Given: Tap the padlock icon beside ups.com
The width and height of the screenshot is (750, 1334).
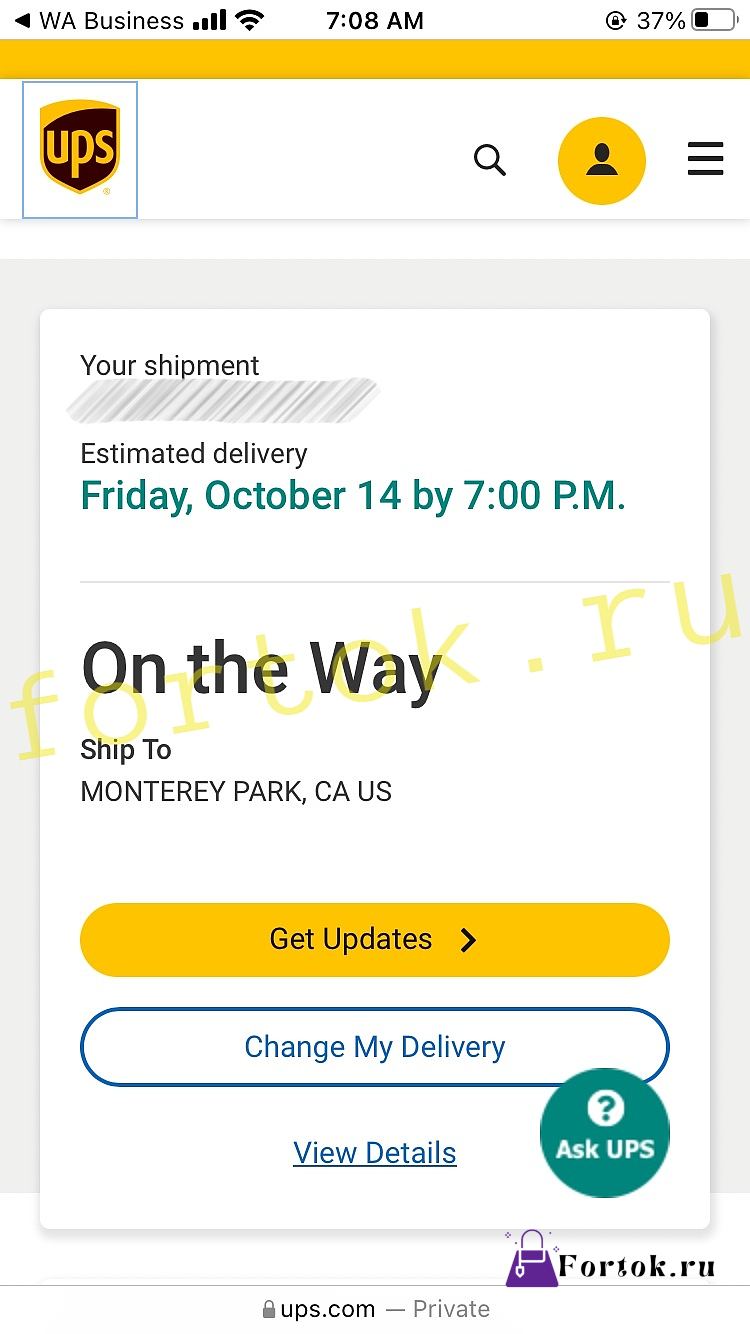Looking at the screenshot, I should point(268,1309).
